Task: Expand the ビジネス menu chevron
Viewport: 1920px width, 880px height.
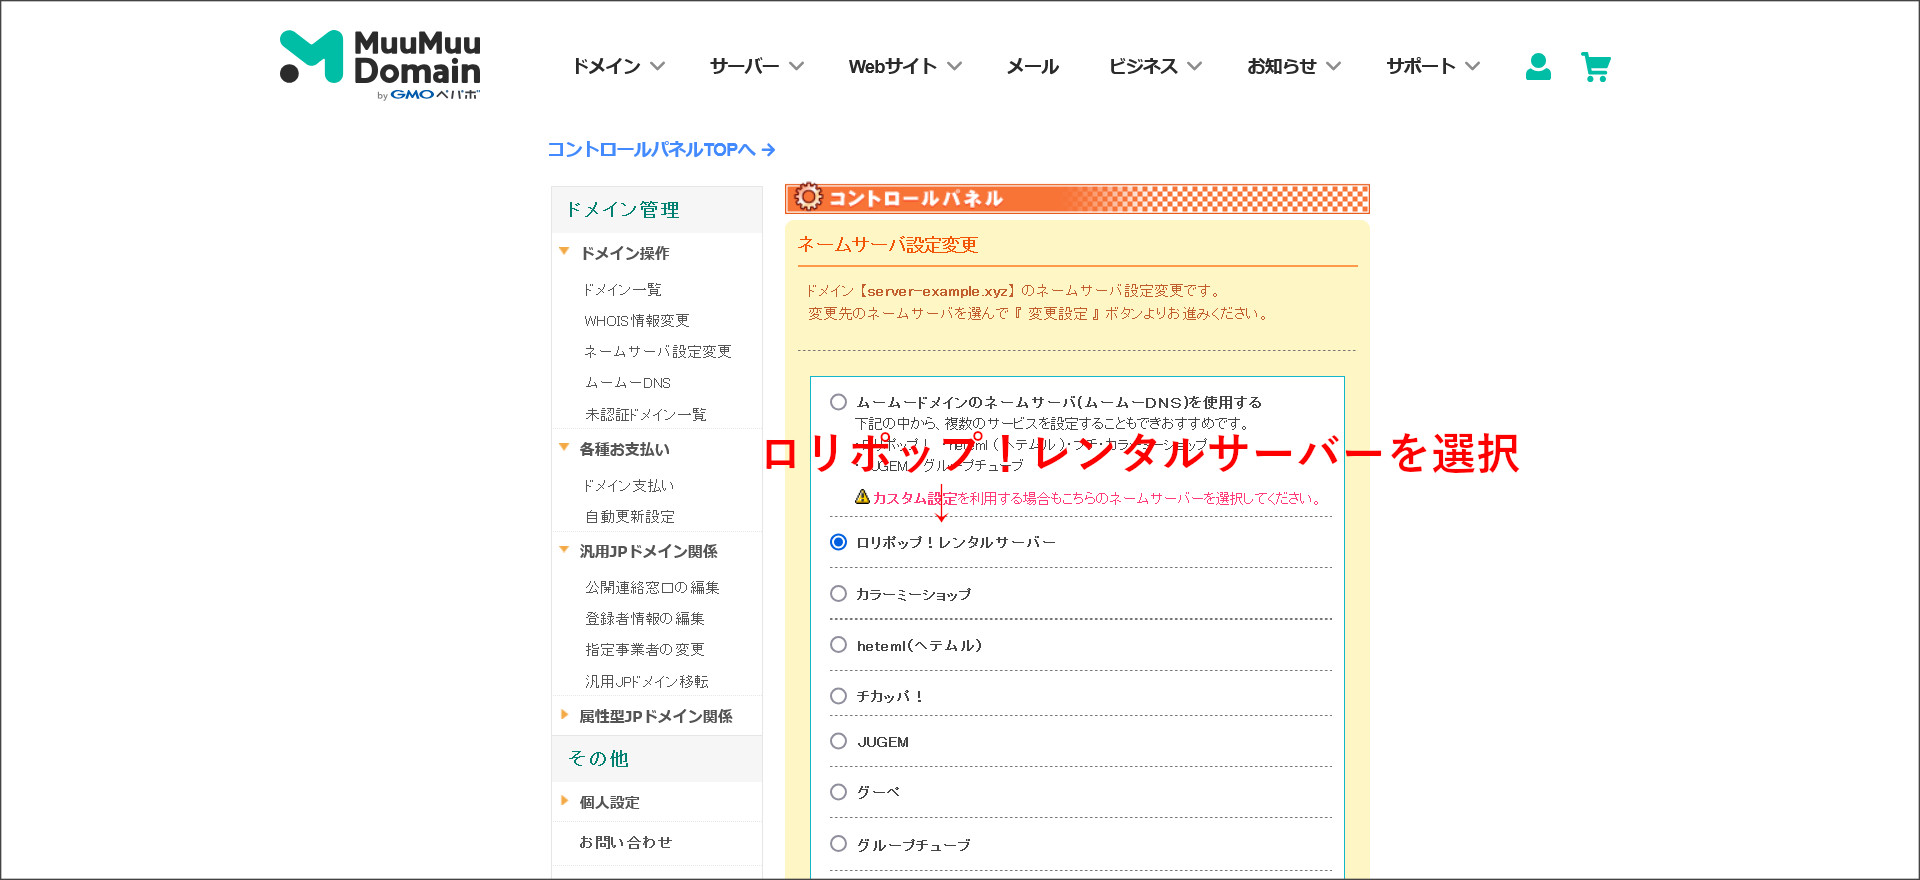Action: tap(1194, 66)
